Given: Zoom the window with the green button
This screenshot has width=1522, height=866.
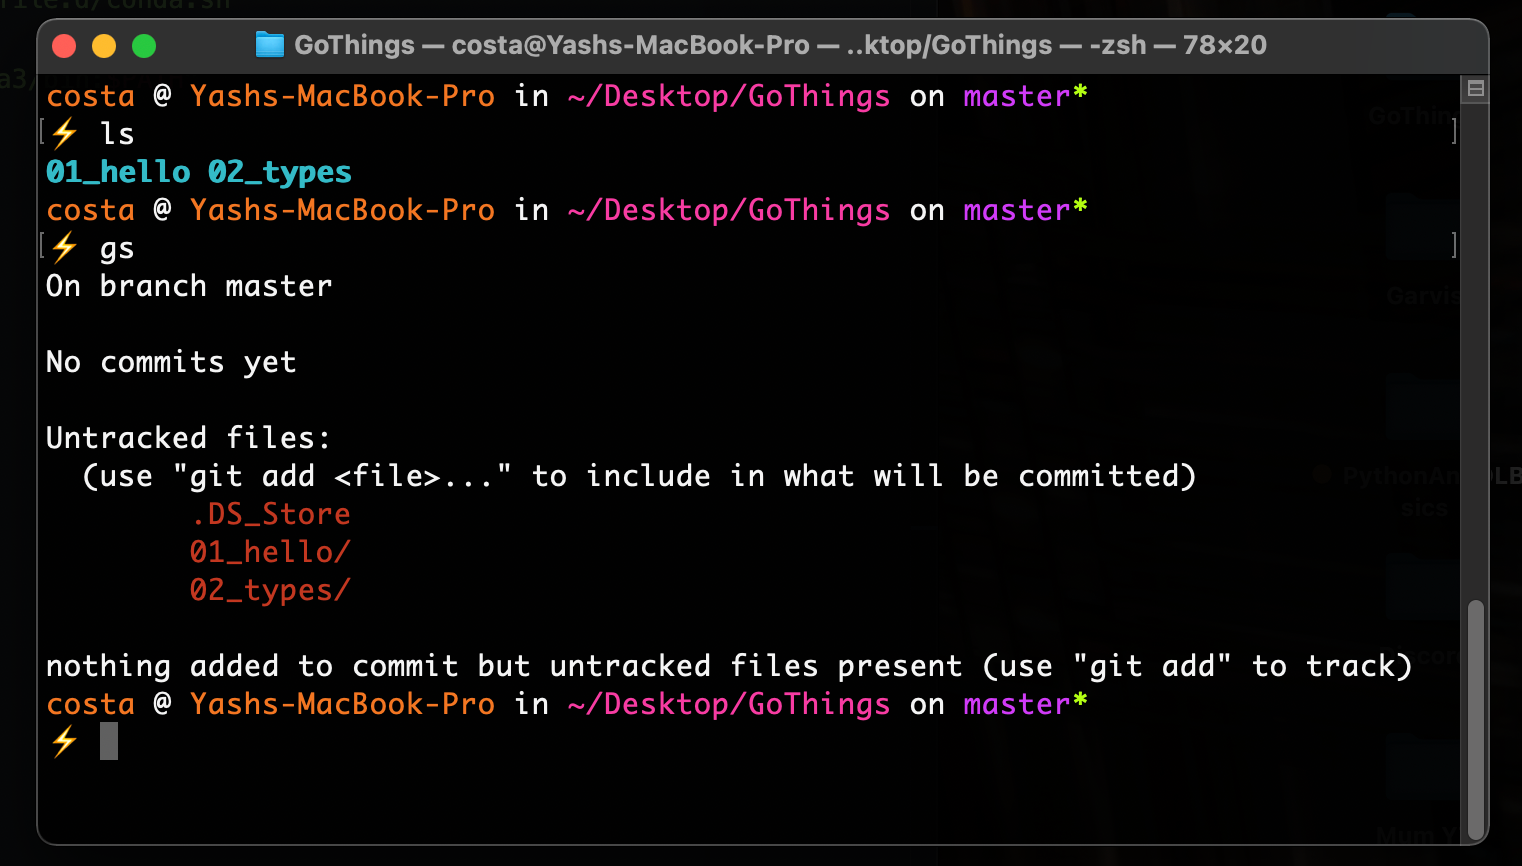Looking at the screenshot, I should [144, 46].
